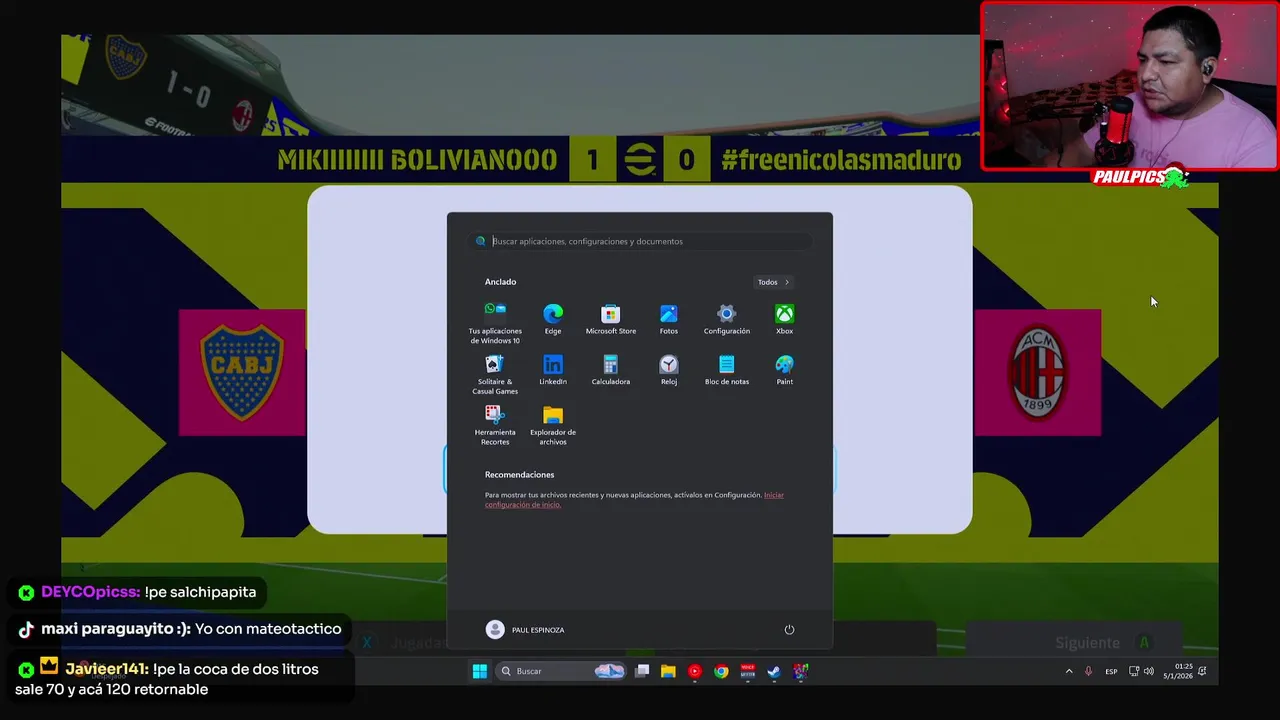Open the notifications bell icon
This screenshot has width=1280, height=720.
coord(1202,671)
